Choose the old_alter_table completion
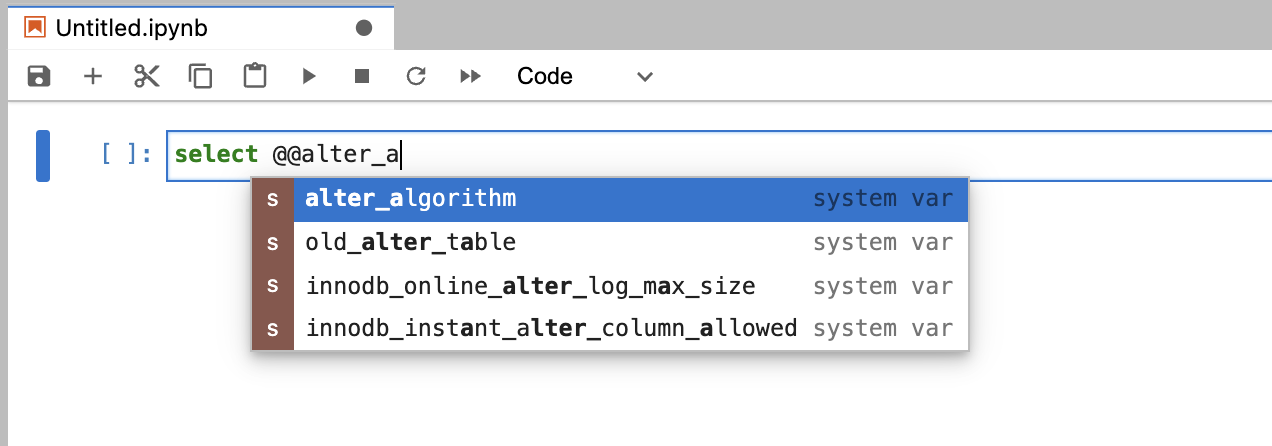The image size is (1272, 446). (x=609, y=242)
